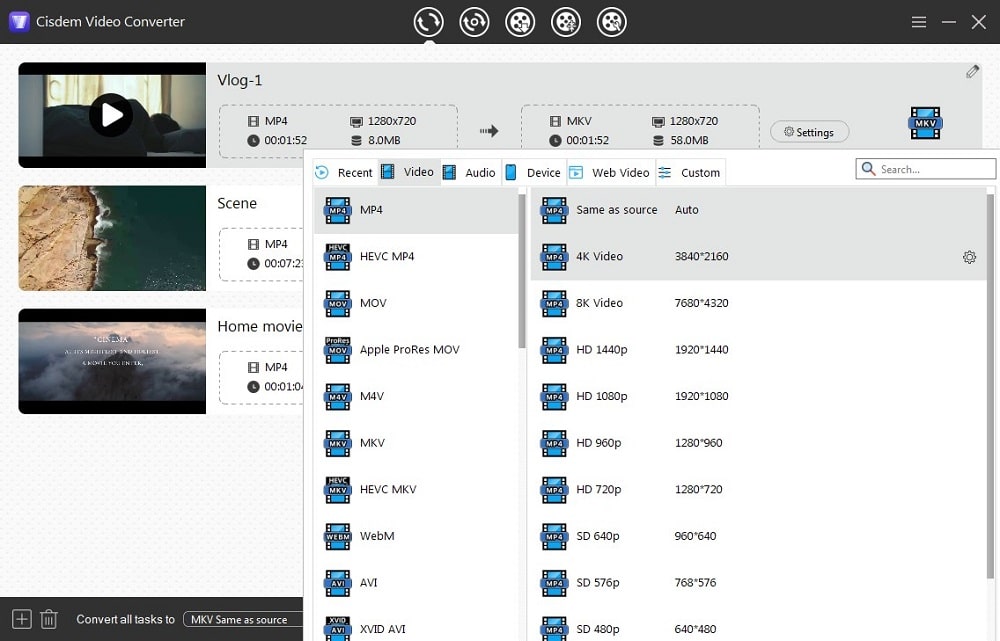Choose MP4 format in list
Image resolution: width=1000 pixels, height=641 pixels.
click(x=415, y=210)
